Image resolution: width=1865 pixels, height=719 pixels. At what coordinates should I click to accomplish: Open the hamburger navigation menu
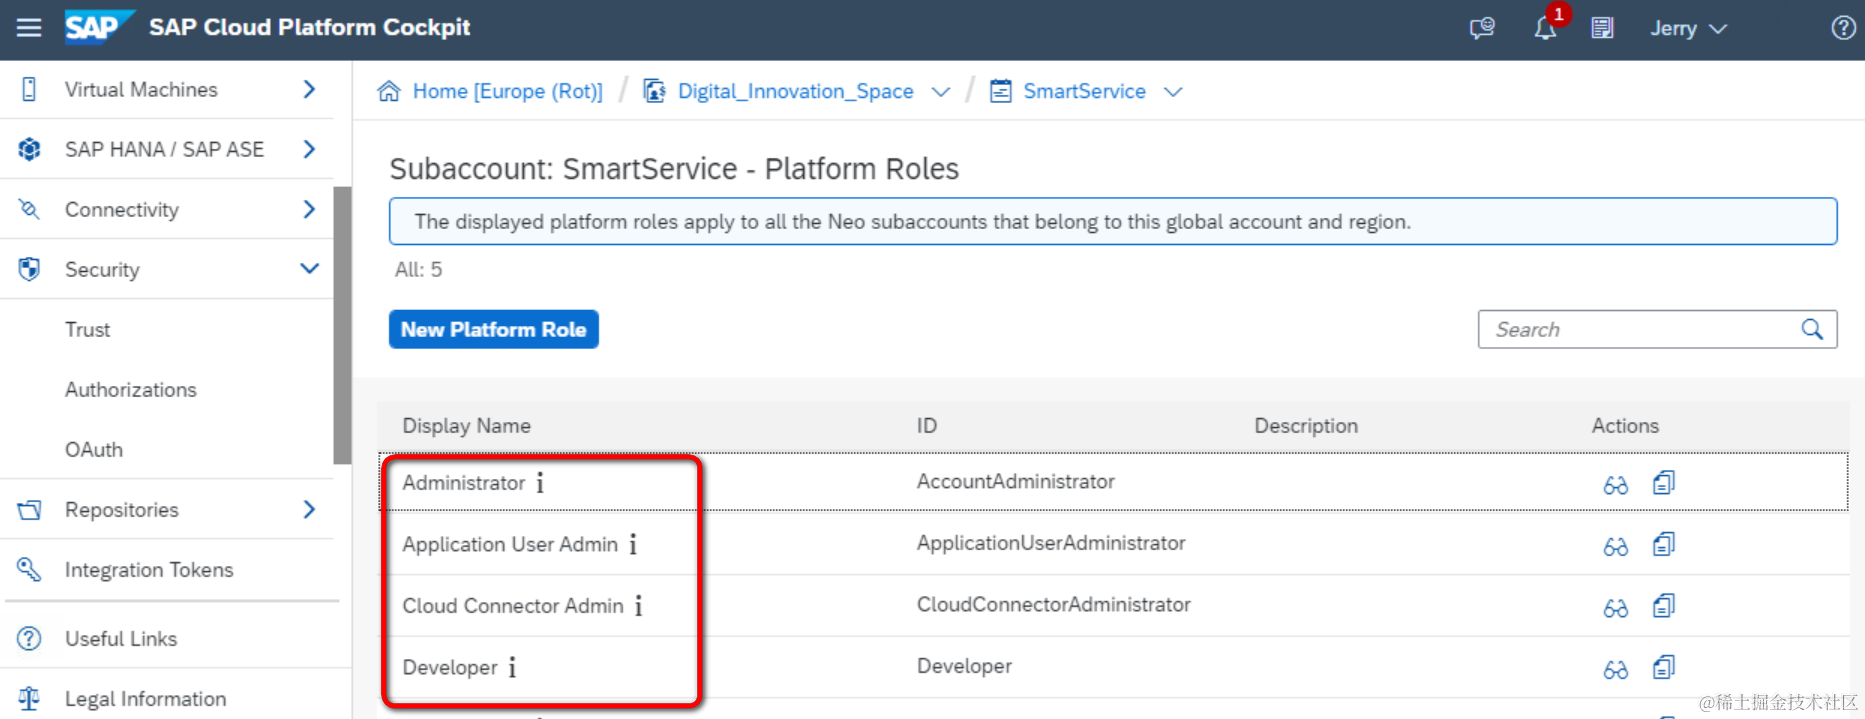(29, 28)
